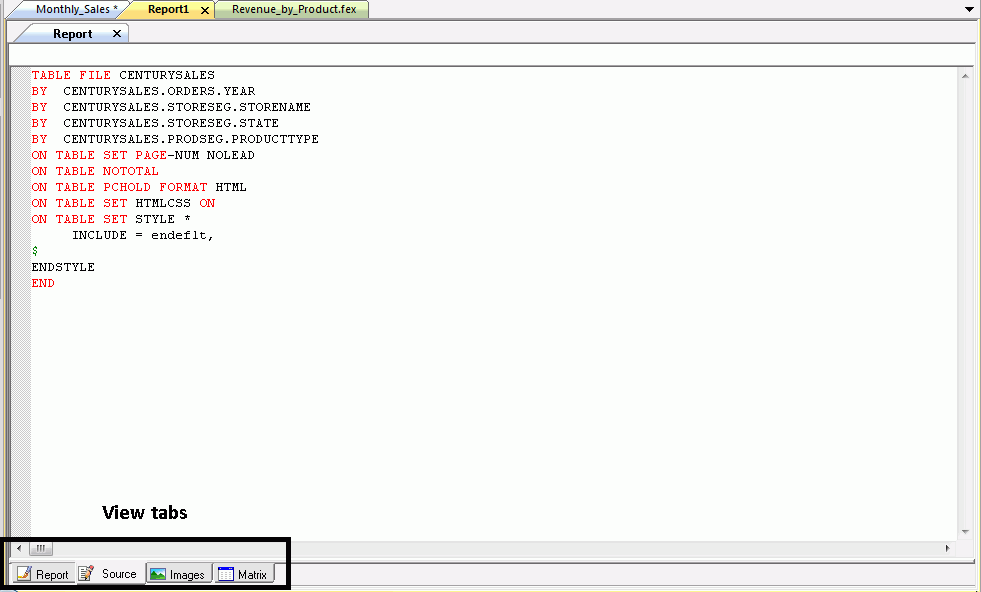Close the inner Report tab
Image resolution: width=981 pixels, height=592 pixels.
[x=116, y=34]
